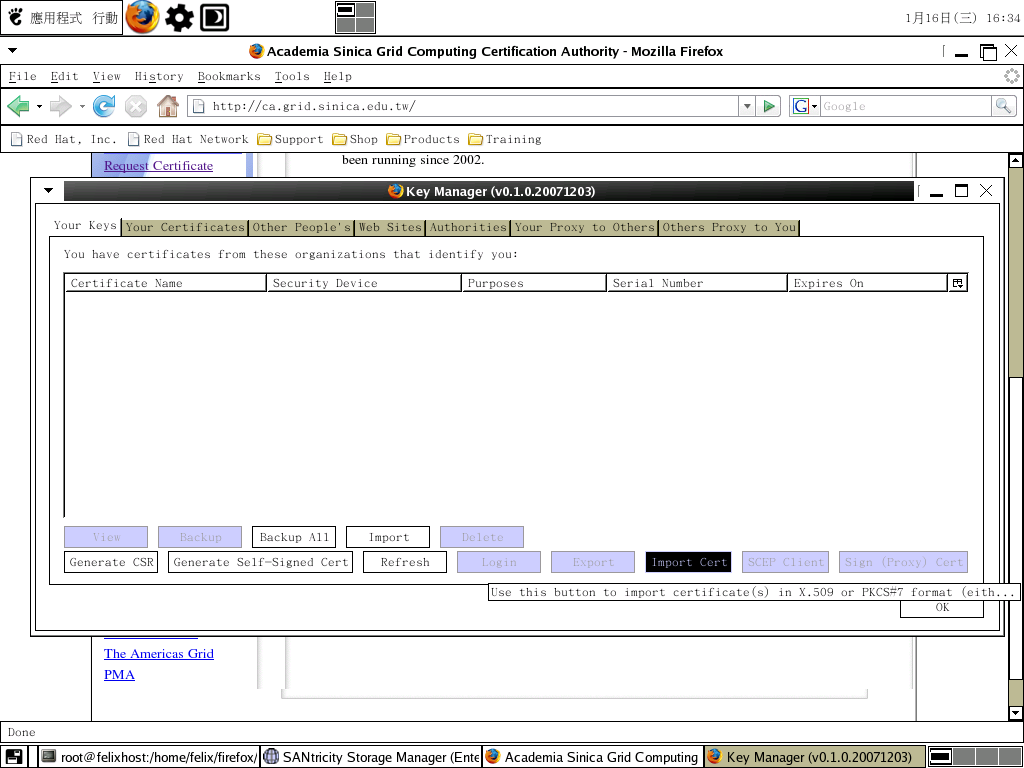Image resolution: width=1024 pixels, height=768 pixels.
Task: Click the show desktop icon in bottom panel
Action: (x=14, y=757)
